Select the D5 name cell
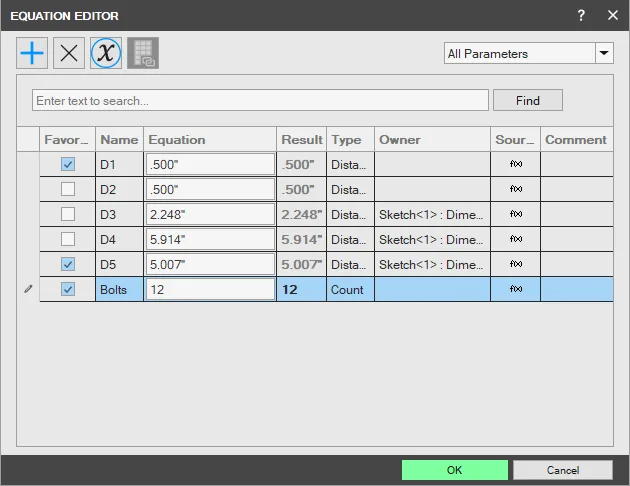The image size is (630, 486). [x=119, y=264]
